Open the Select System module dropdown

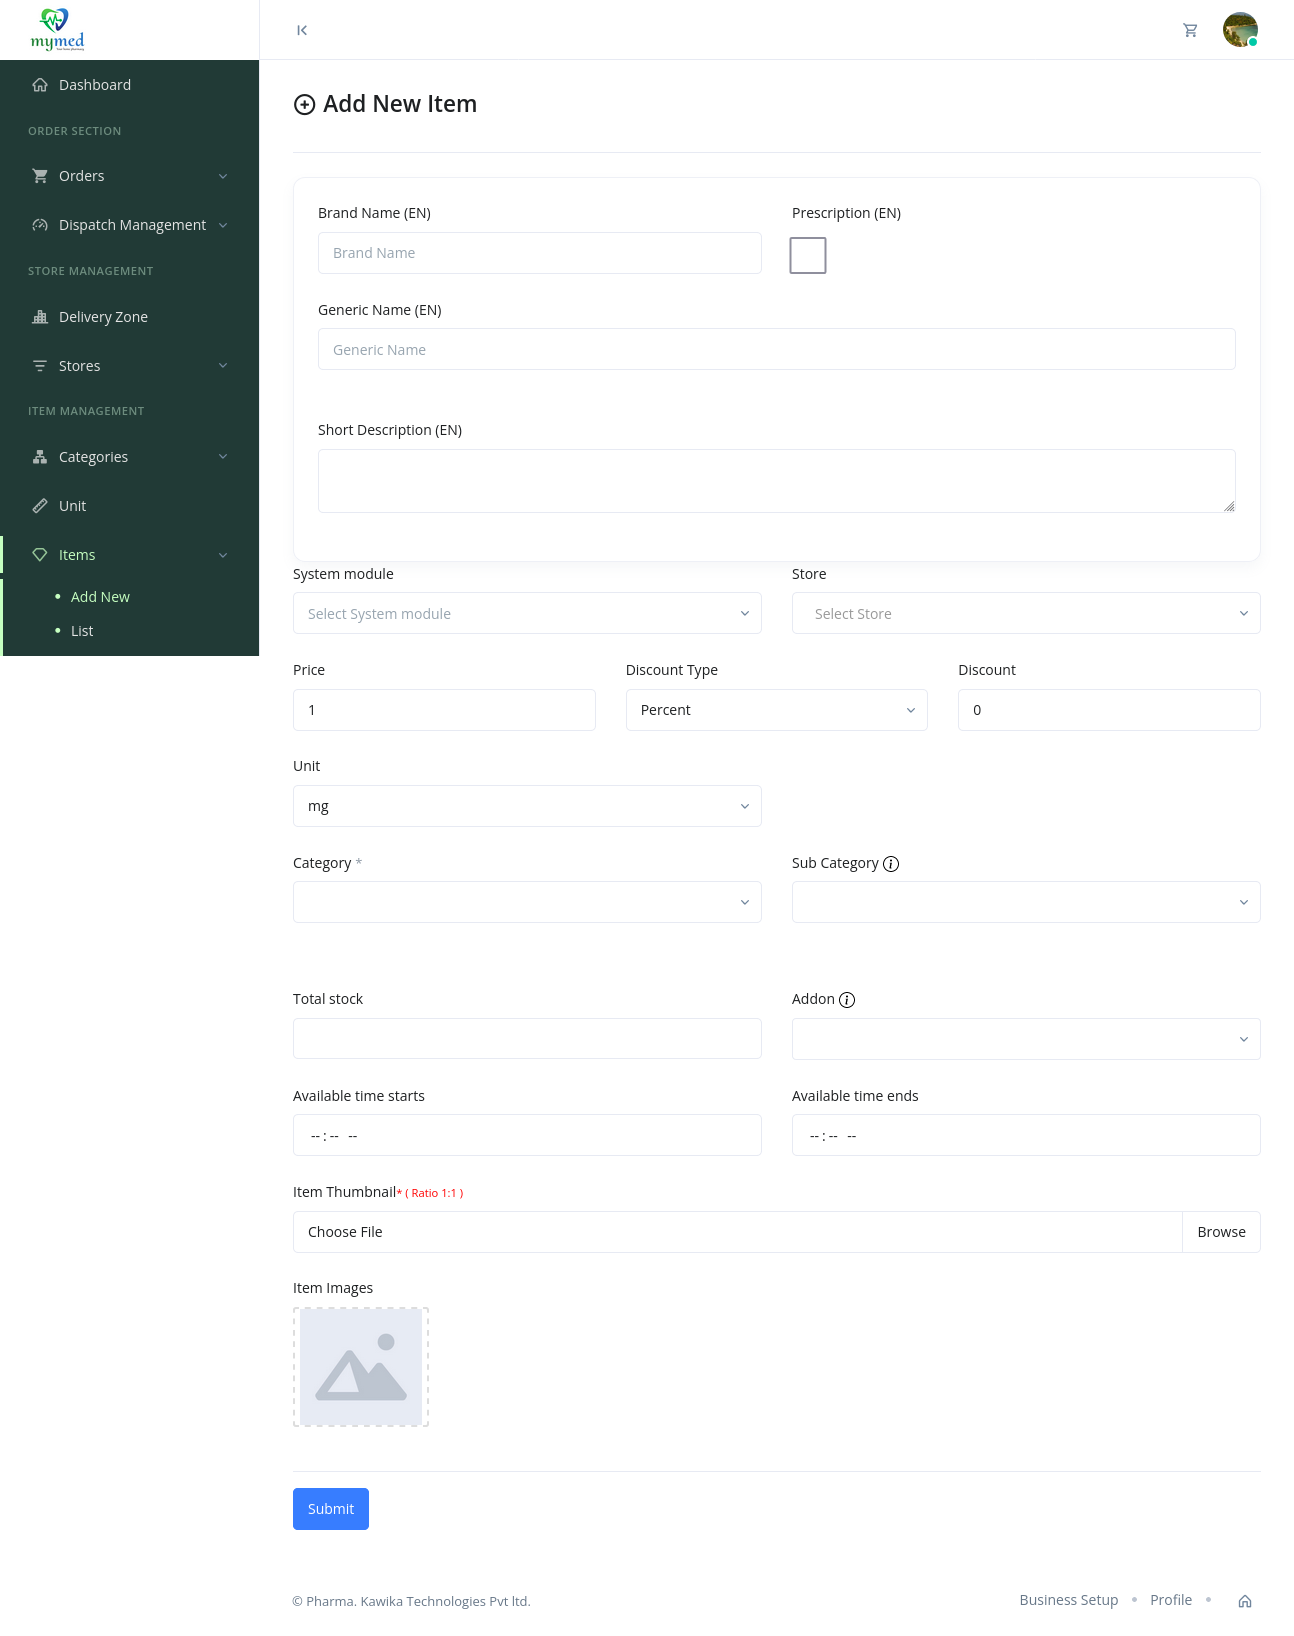pos(527,614)
